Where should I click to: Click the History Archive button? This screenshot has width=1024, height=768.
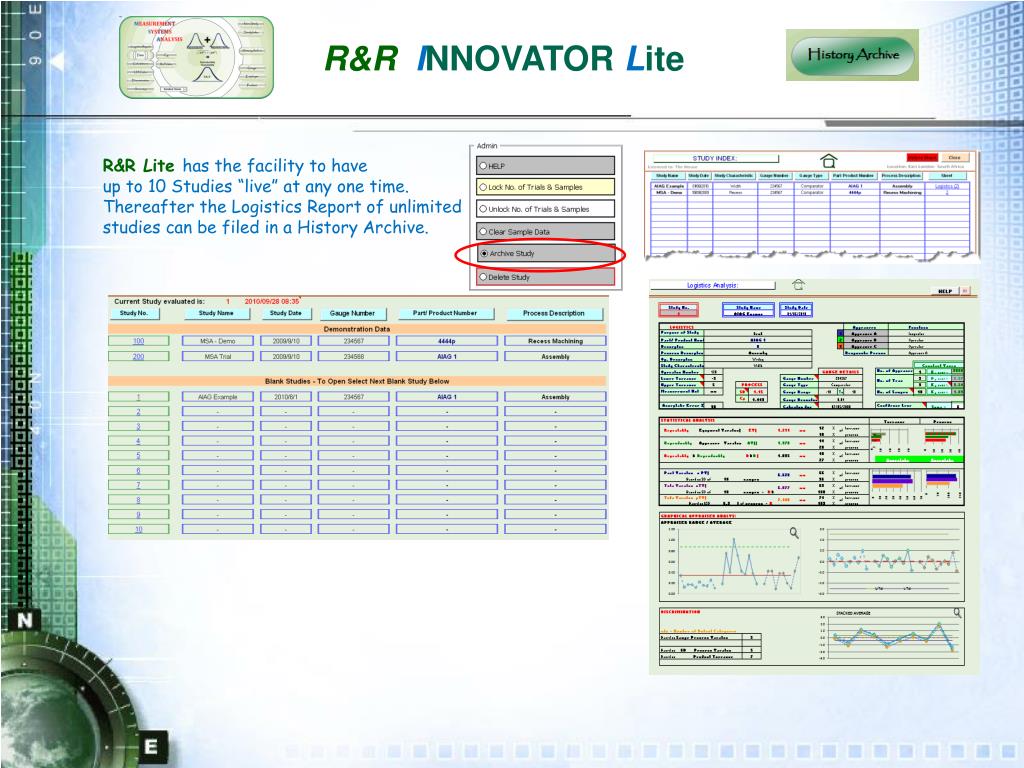tap(852, 55)
